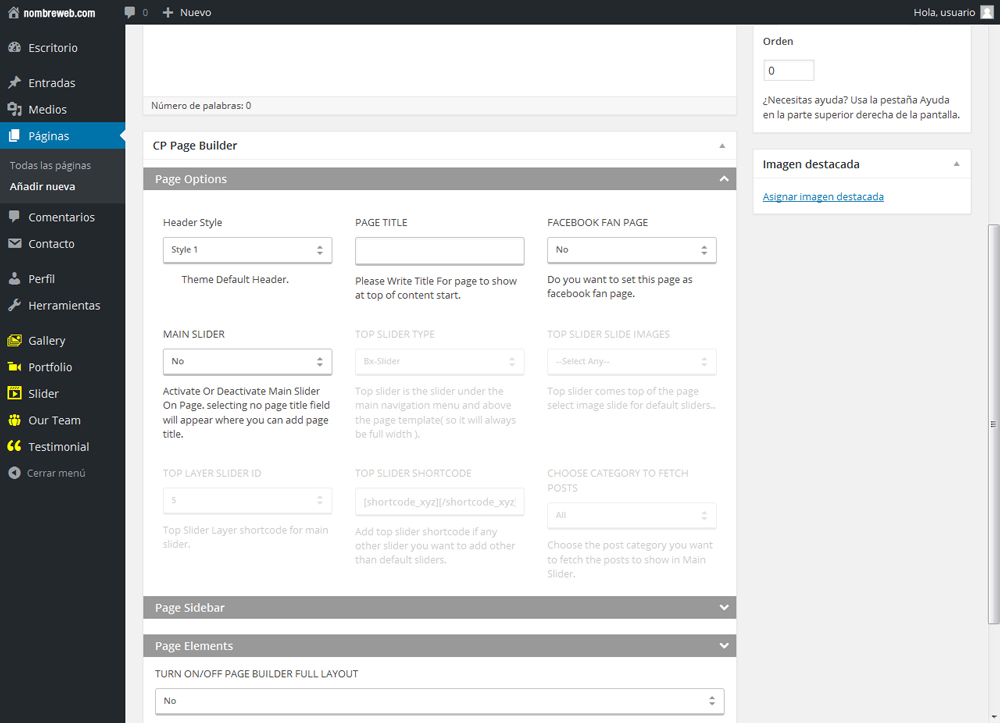Open the Header Style dropdown
The width and height of the screenshot is (1000, 723).
247,250
